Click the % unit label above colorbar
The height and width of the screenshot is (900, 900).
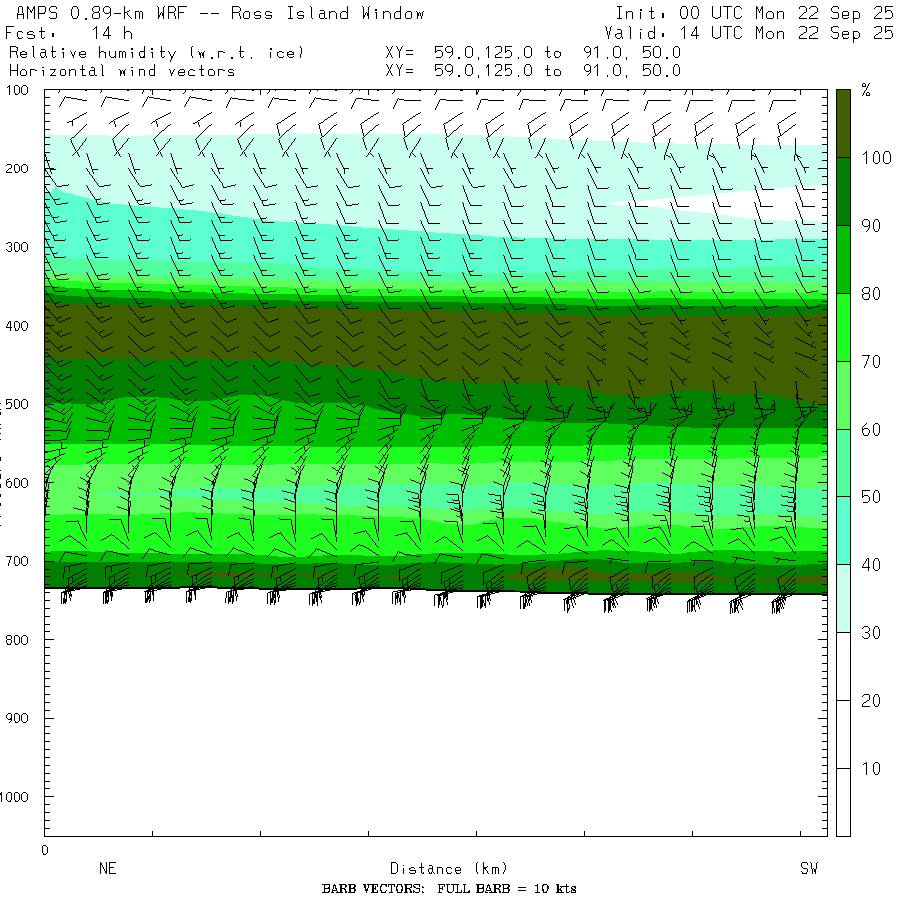pos(866,90)
